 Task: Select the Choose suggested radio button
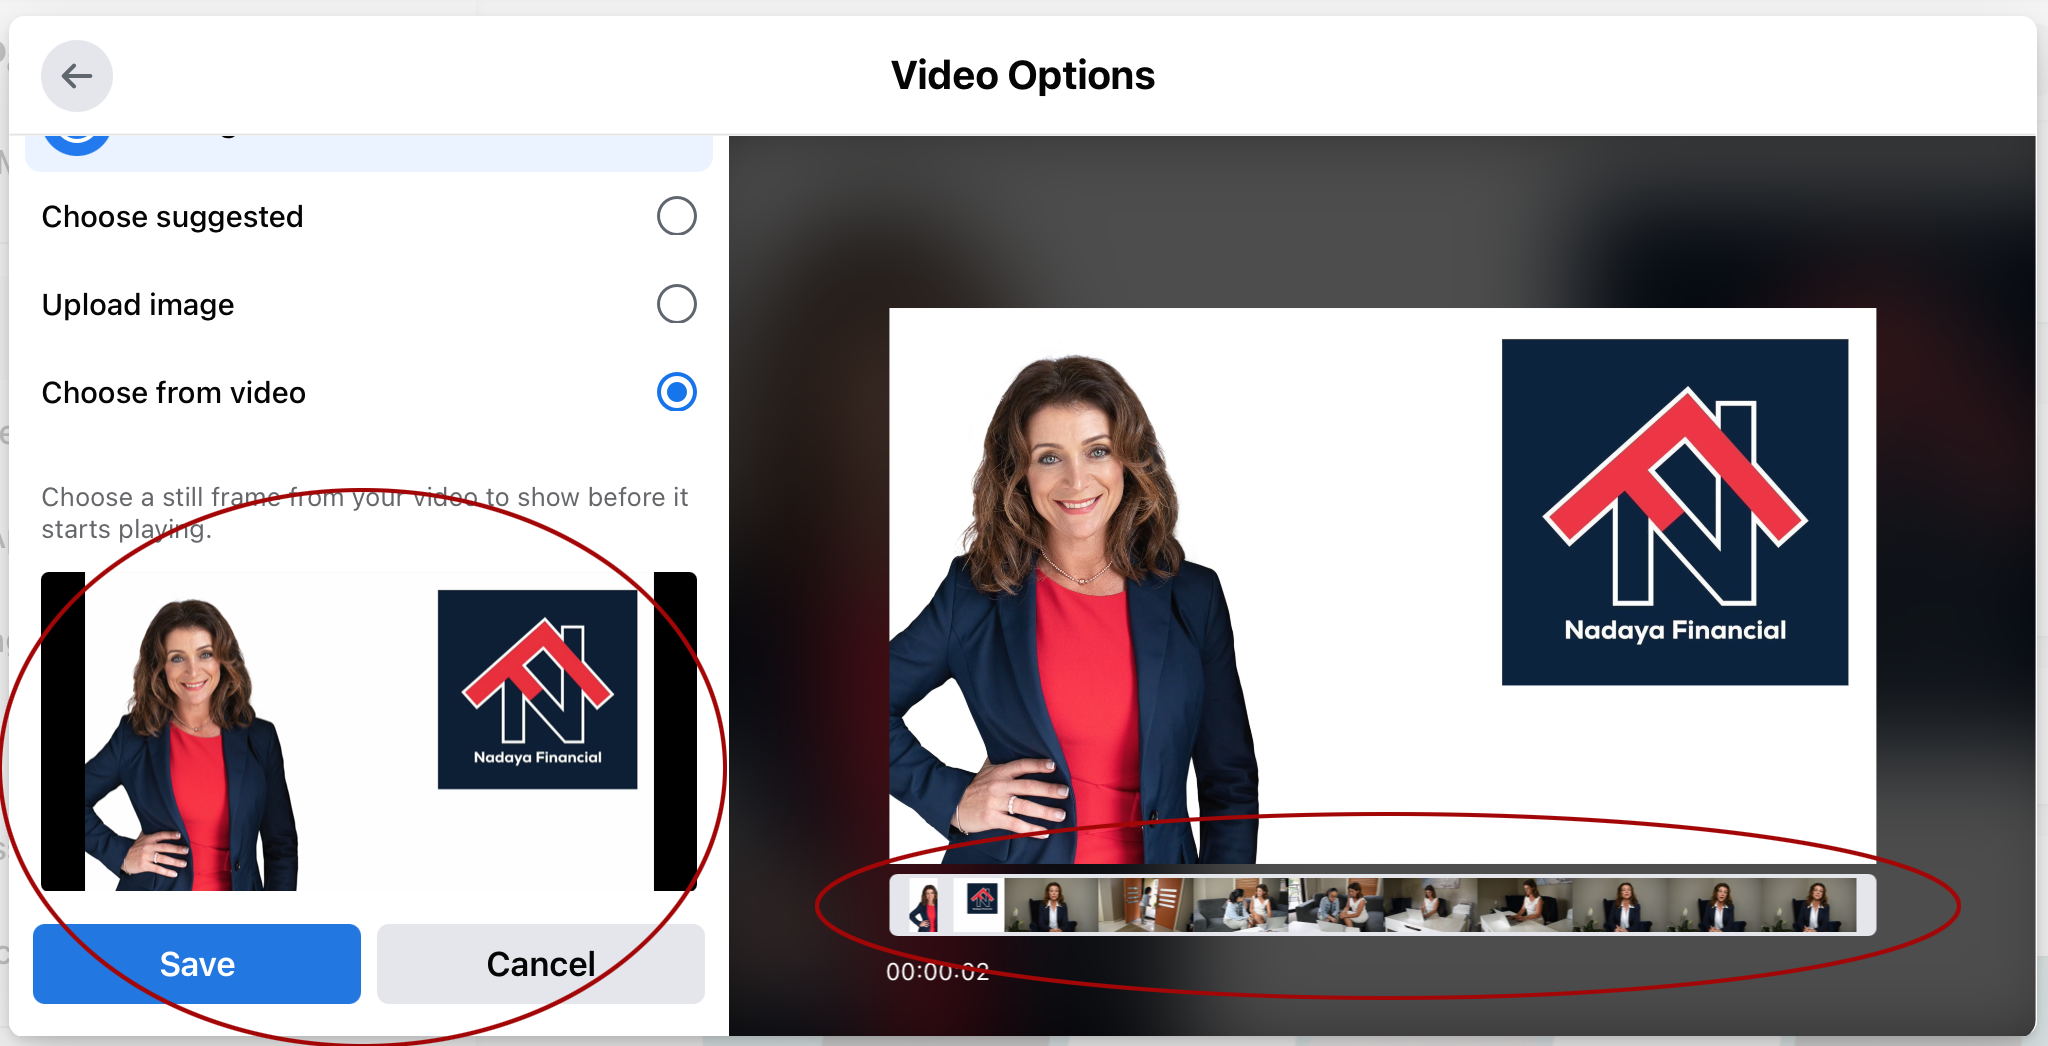[676, 216]
